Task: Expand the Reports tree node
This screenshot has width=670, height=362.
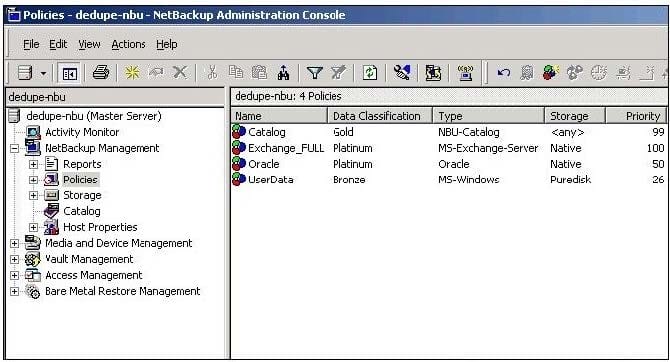Action: tap(33, 164)
